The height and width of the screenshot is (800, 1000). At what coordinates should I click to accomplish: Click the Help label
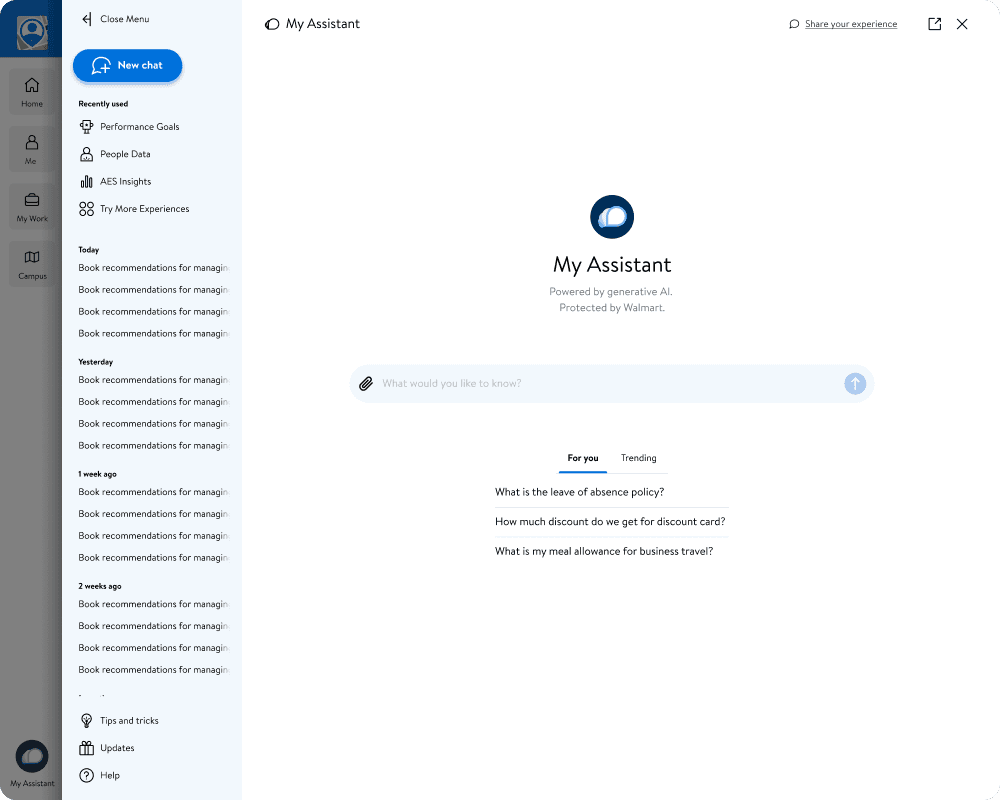(110, 775)
